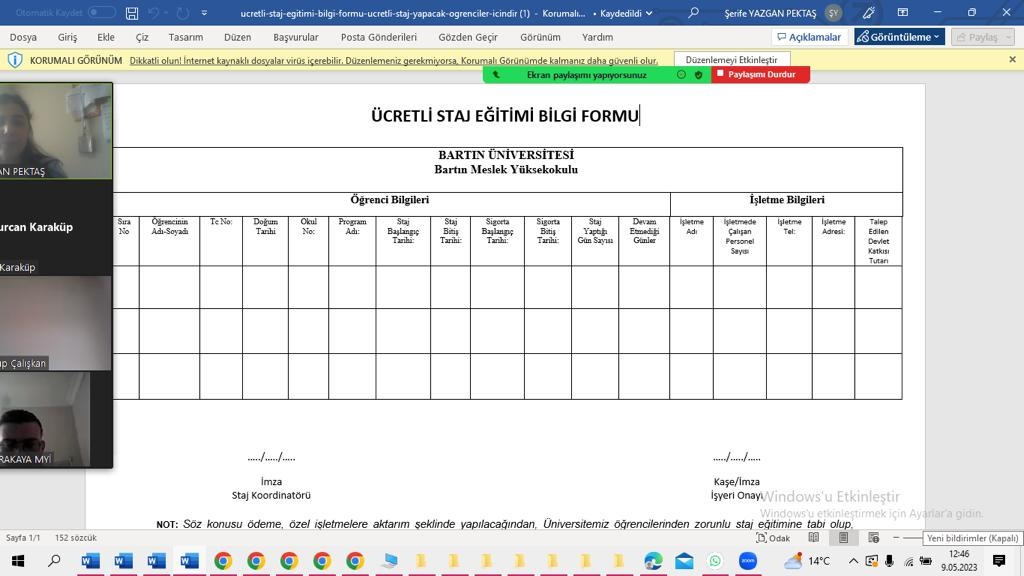Click the Sayfa 1/1 page indicator
The image size is (1024, 576).
(23, 538)
